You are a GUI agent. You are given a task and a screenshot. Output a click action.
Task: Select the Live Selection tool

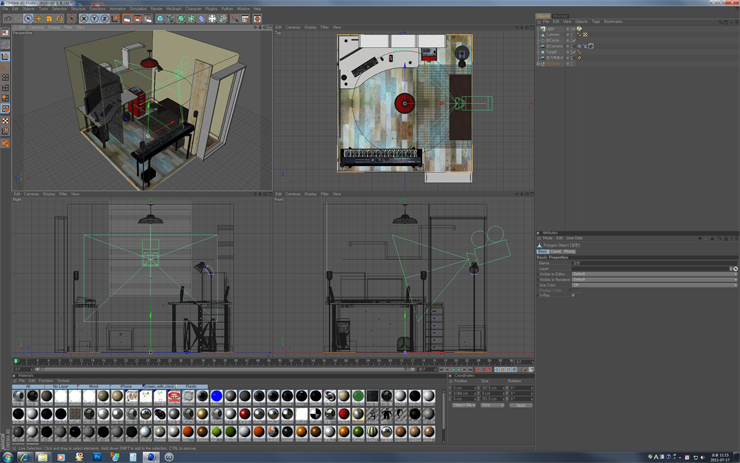click(x=28, y=19)
